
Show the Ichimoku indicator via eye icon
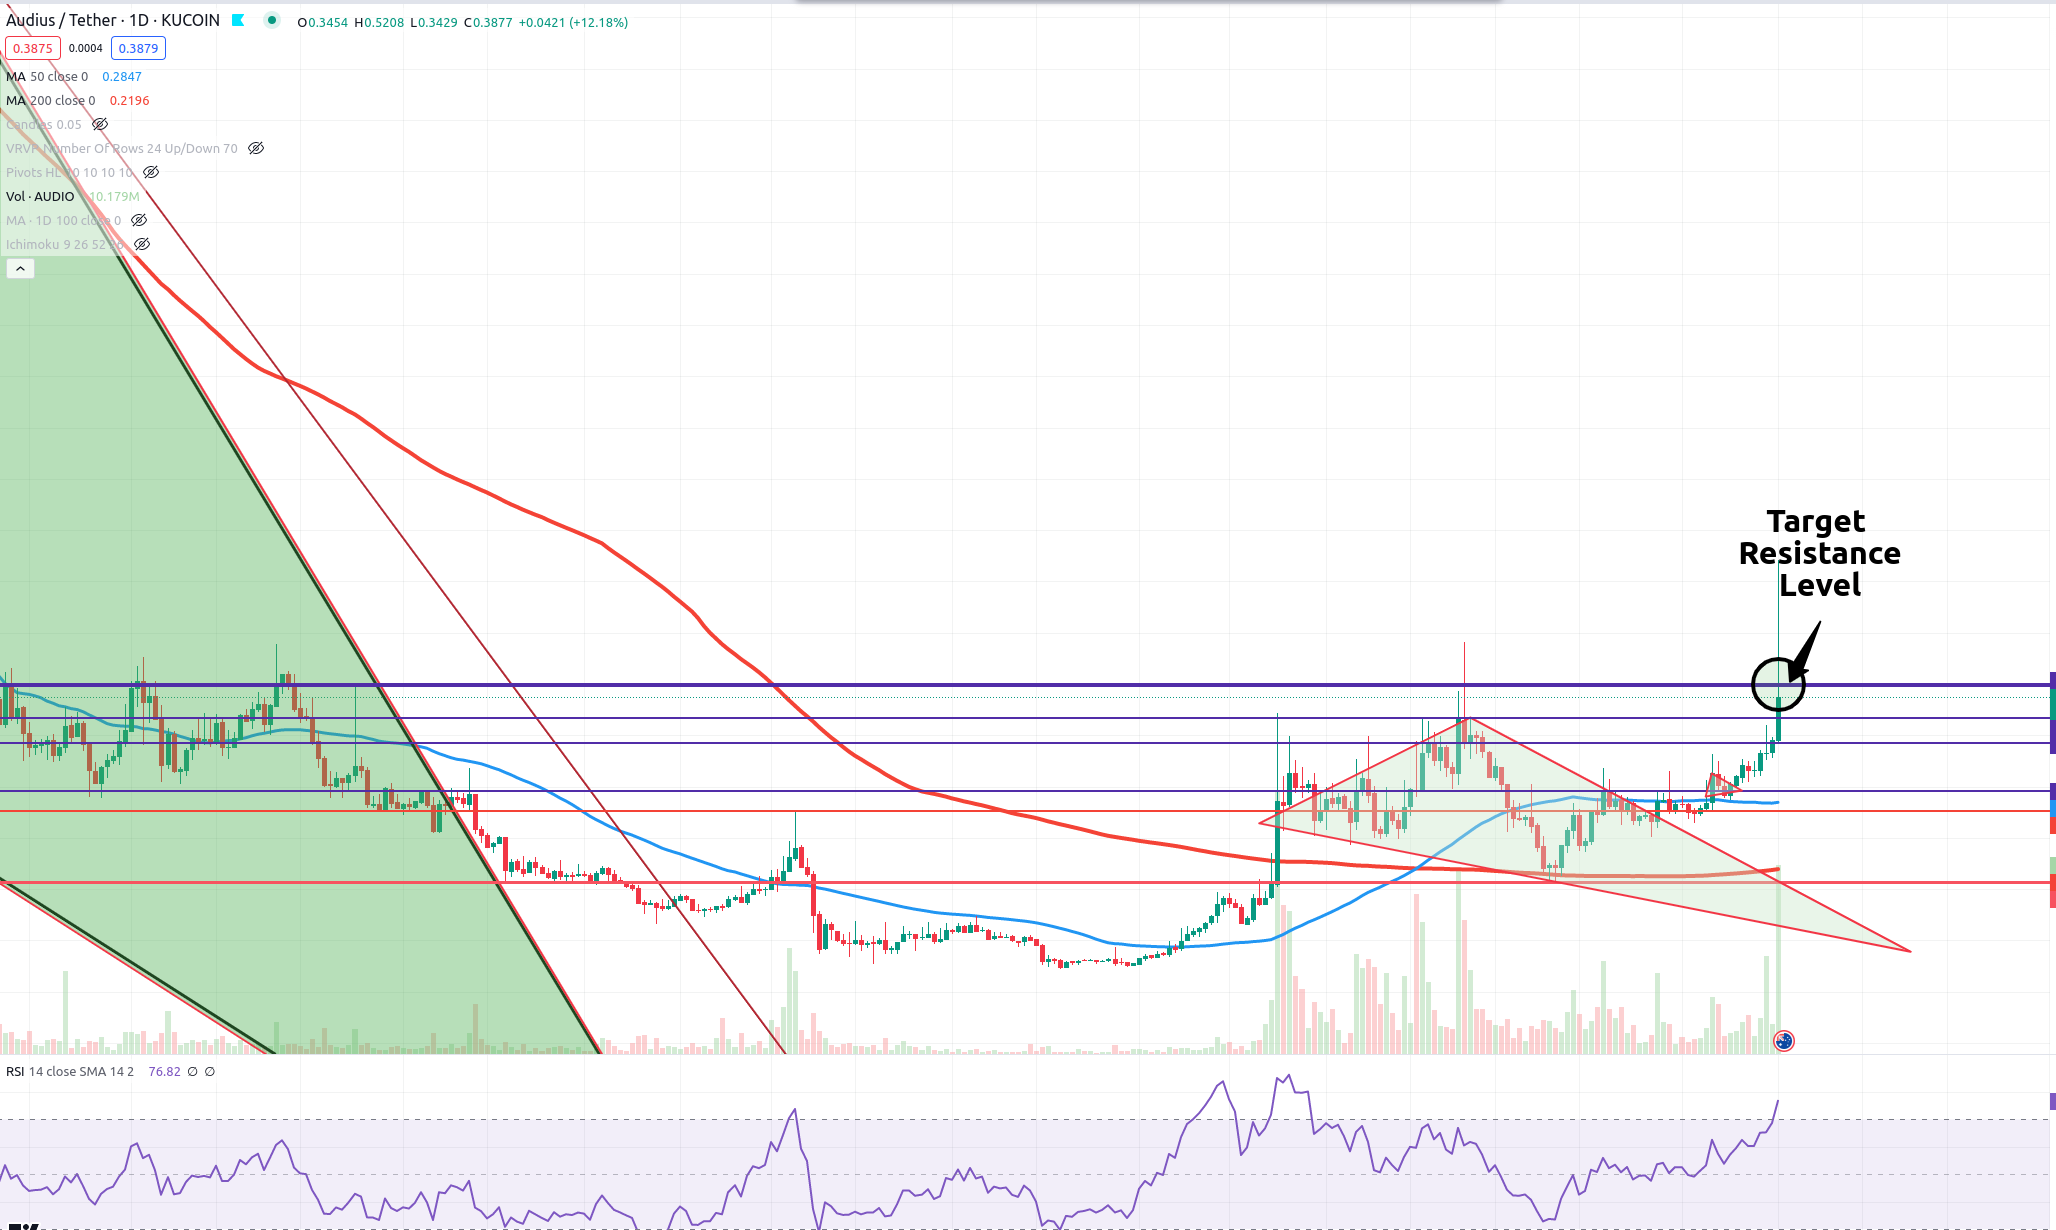(142, 244)
